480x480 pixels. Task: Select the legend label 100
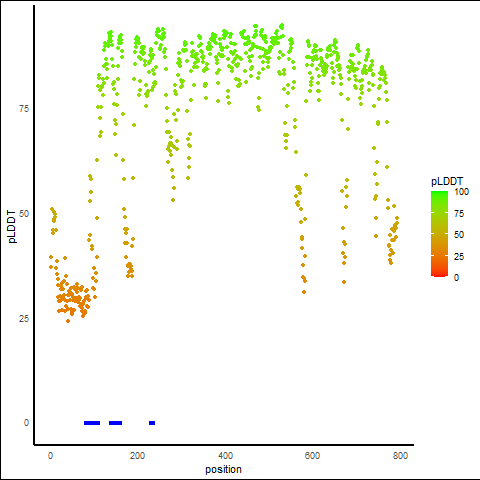point(461,192)
